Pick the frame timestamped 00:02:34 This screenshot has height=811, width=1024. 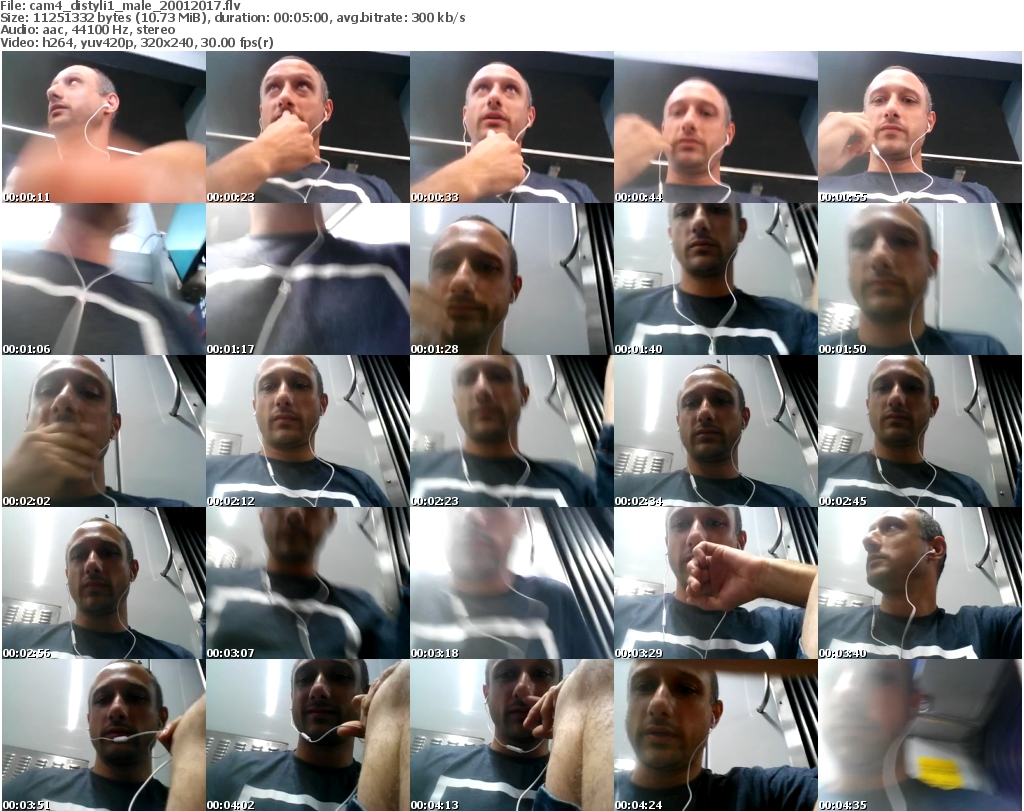[x=716, y=431]
